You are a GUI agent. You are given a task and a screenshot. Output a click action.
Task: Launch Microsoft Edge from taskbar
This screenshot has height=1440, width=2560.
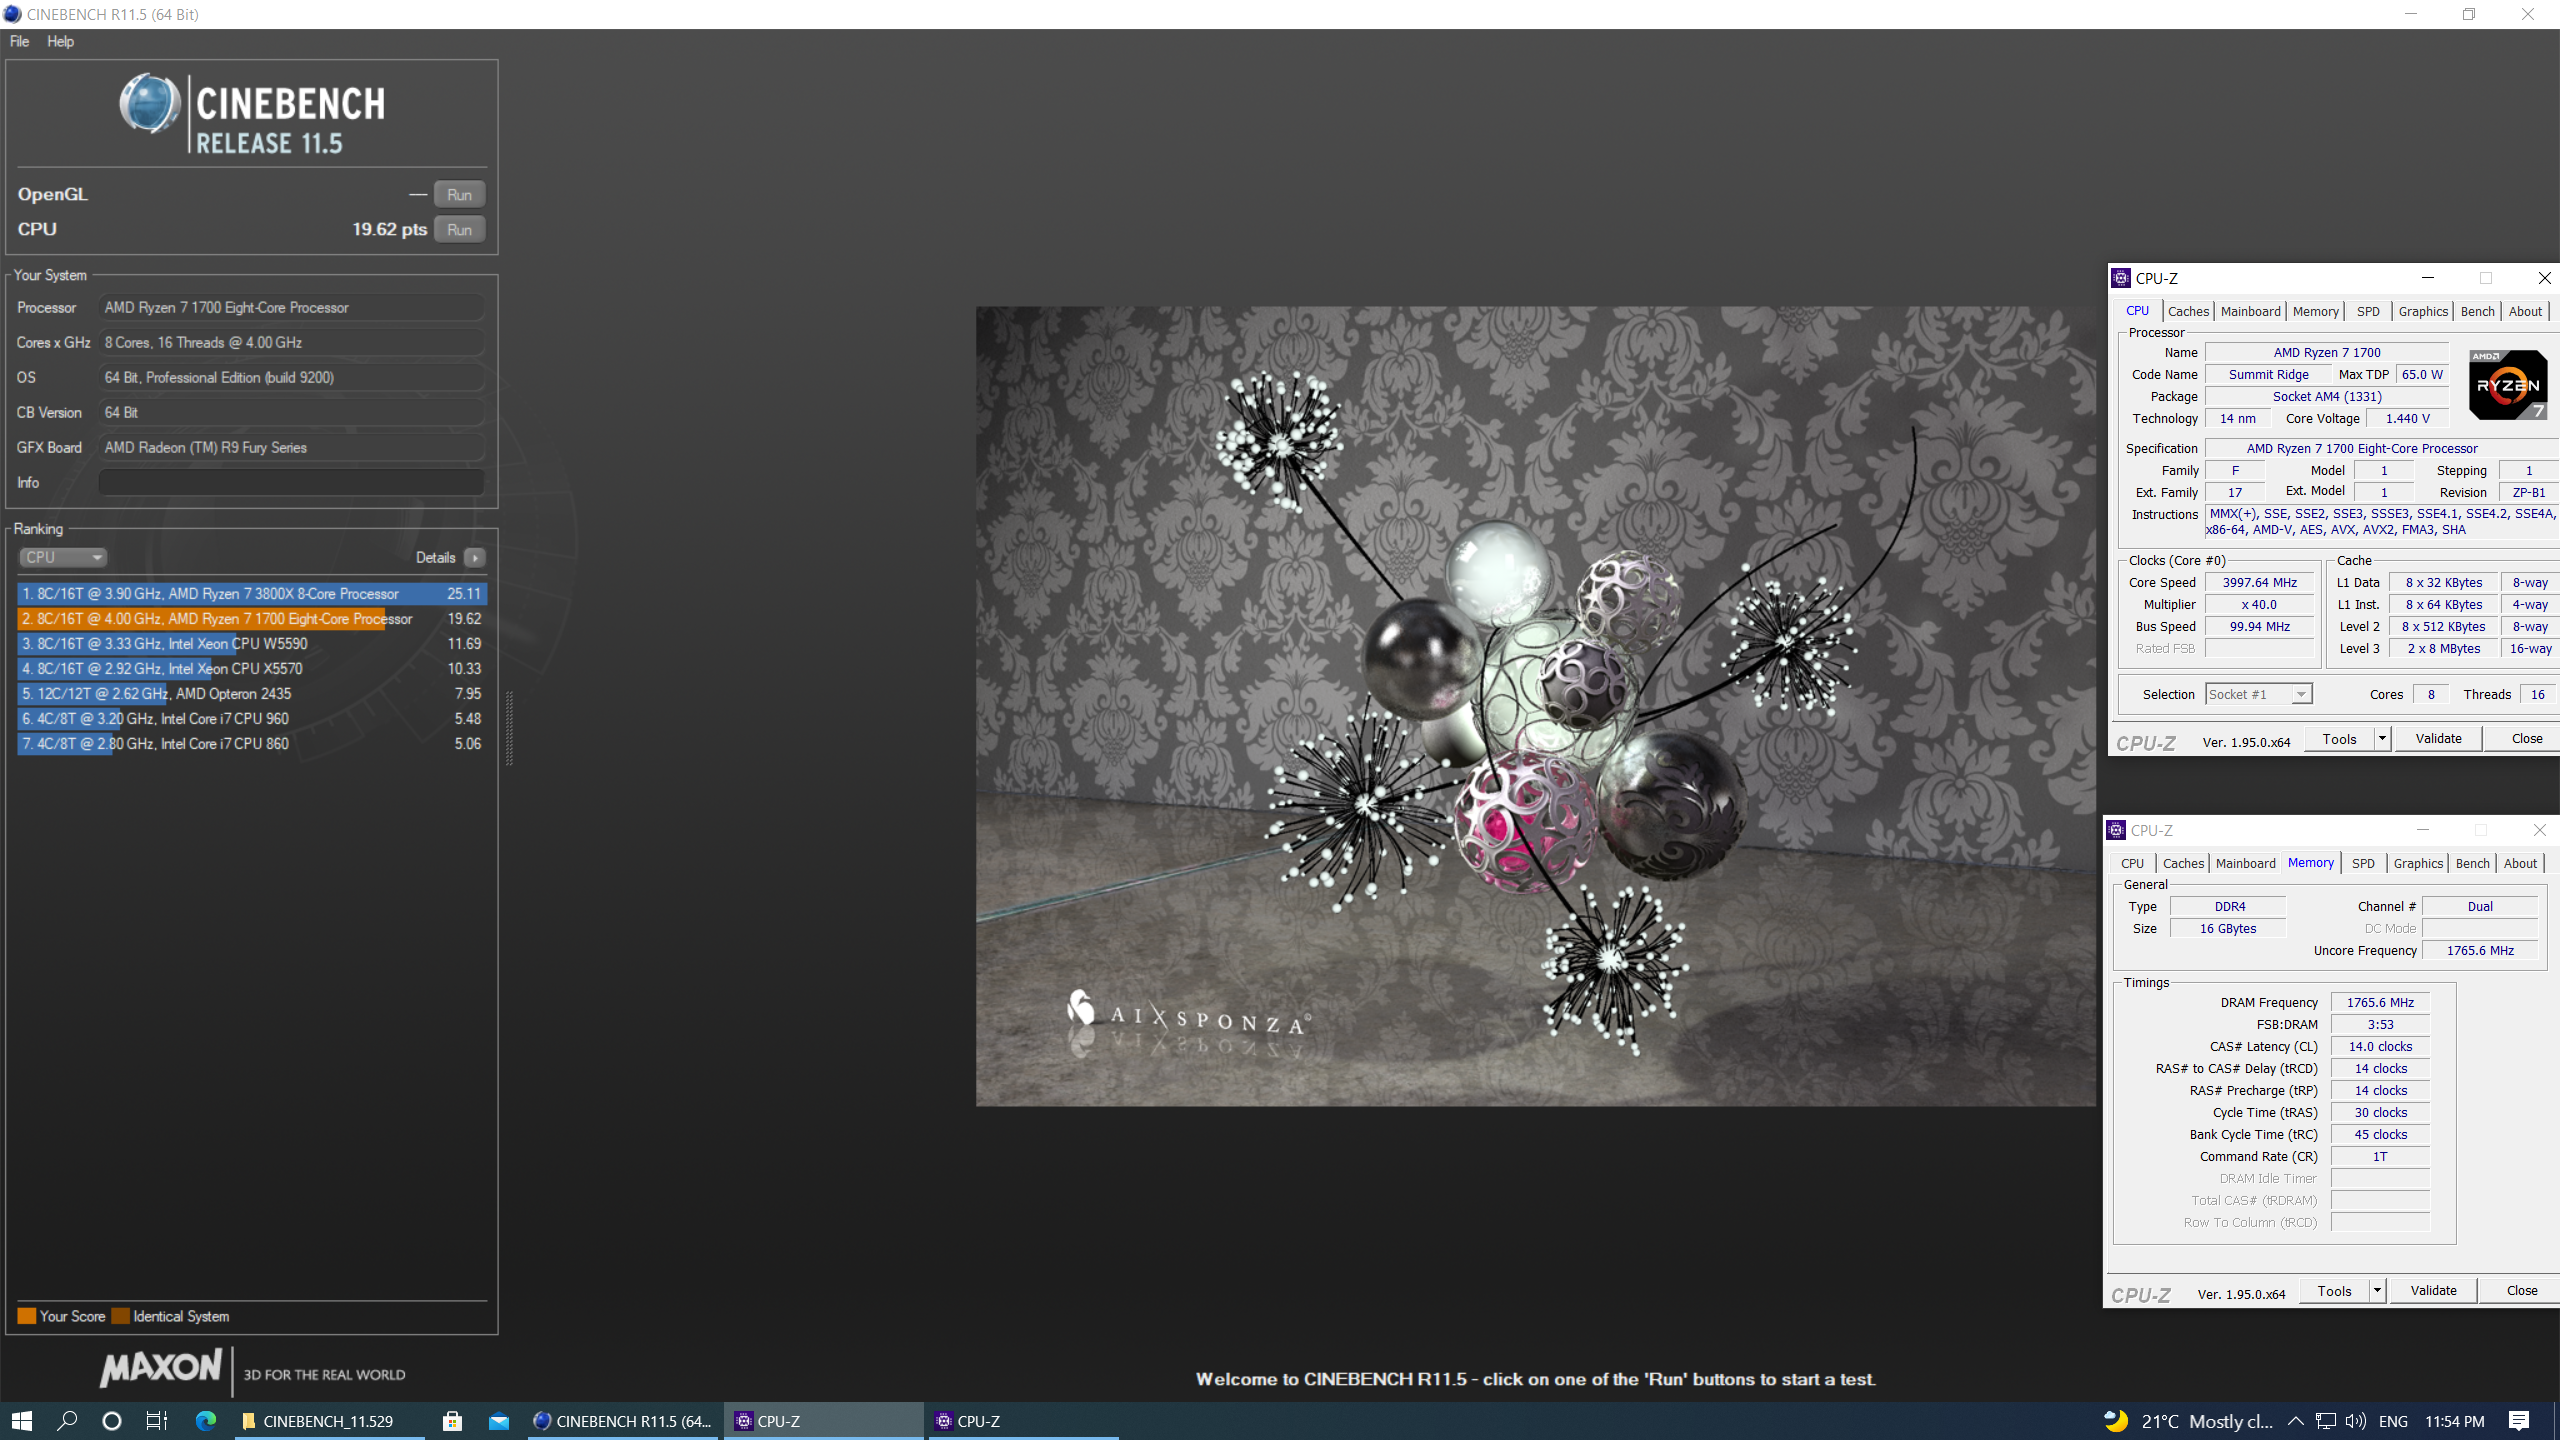point(206,1420)
